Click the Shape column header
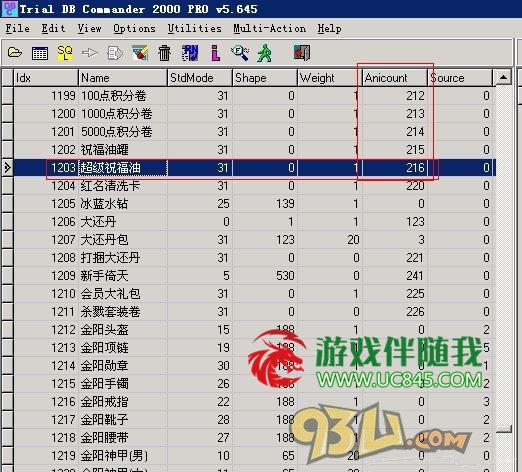Viewport: 522px width, 472px height. click(265, 78)
